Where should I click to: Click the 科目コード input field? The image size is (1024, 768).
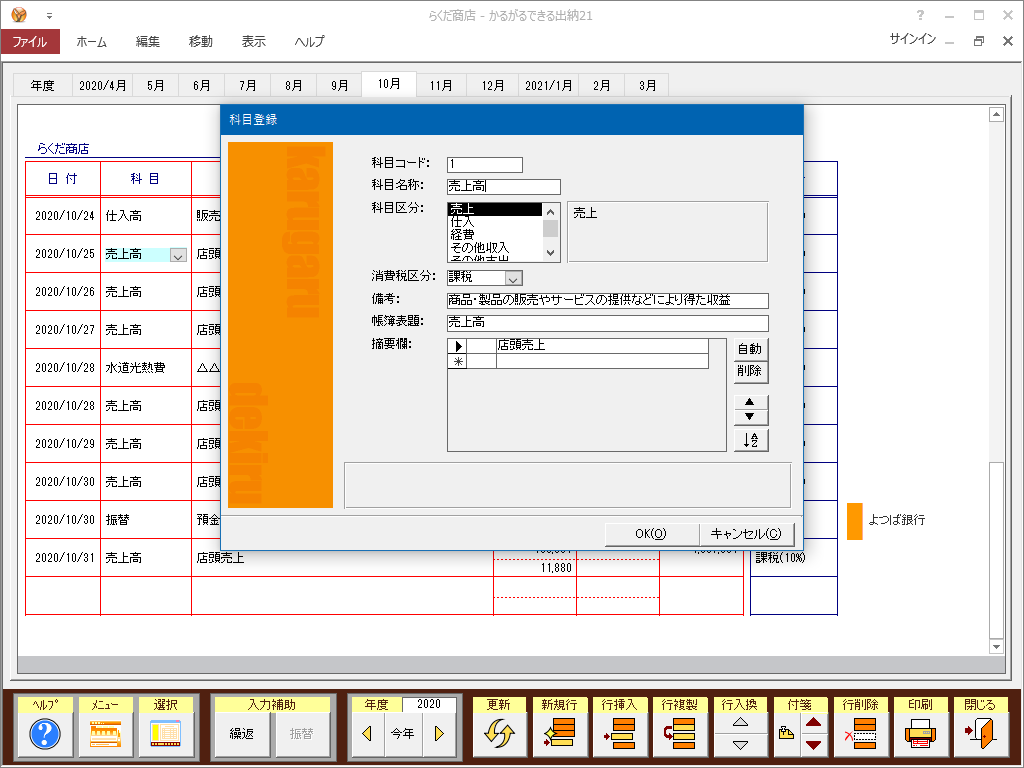tap(485, 165)
